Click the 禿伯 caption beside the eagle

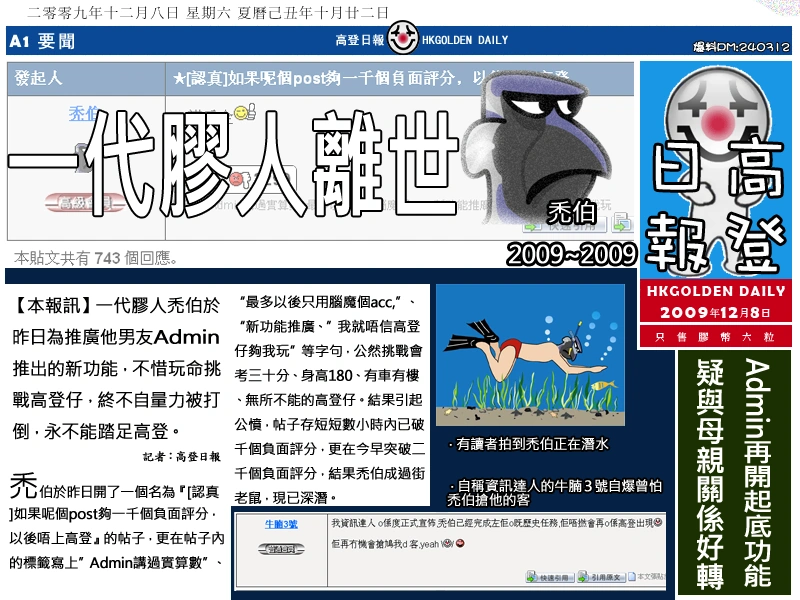[571, 212]
